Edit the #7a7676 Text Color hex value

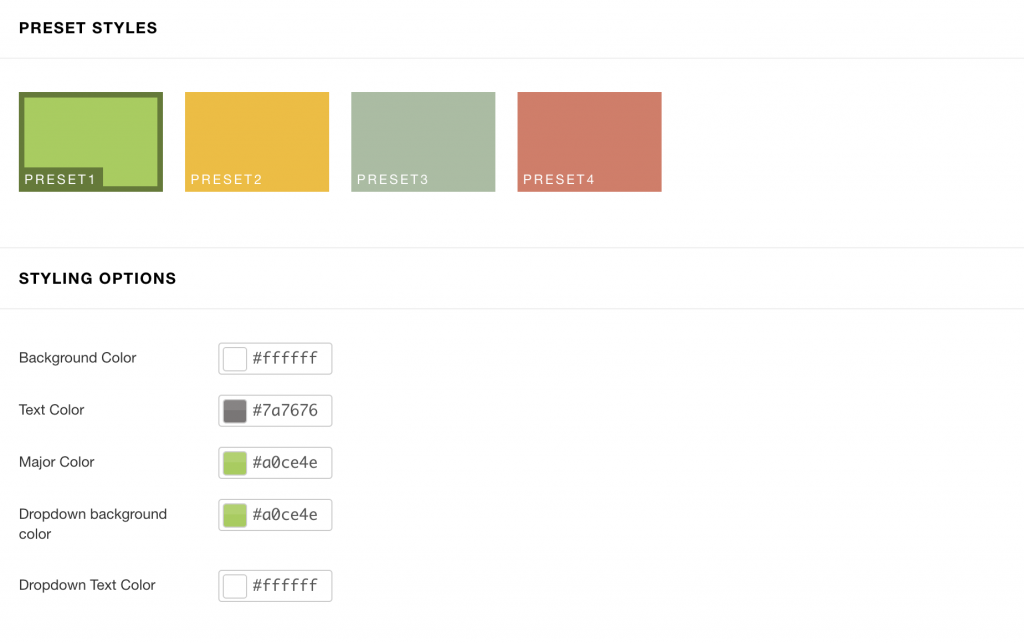[290, 410]
